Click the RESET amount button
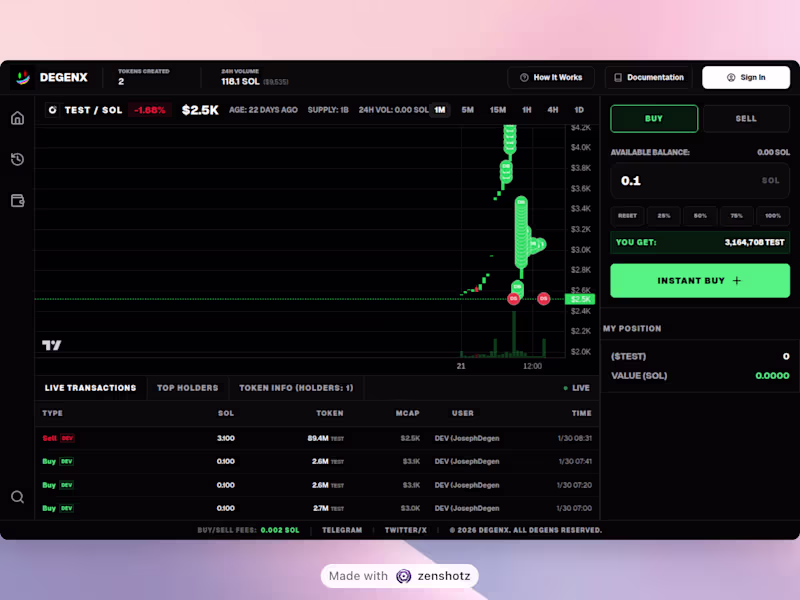 click(x=628, y=216)
